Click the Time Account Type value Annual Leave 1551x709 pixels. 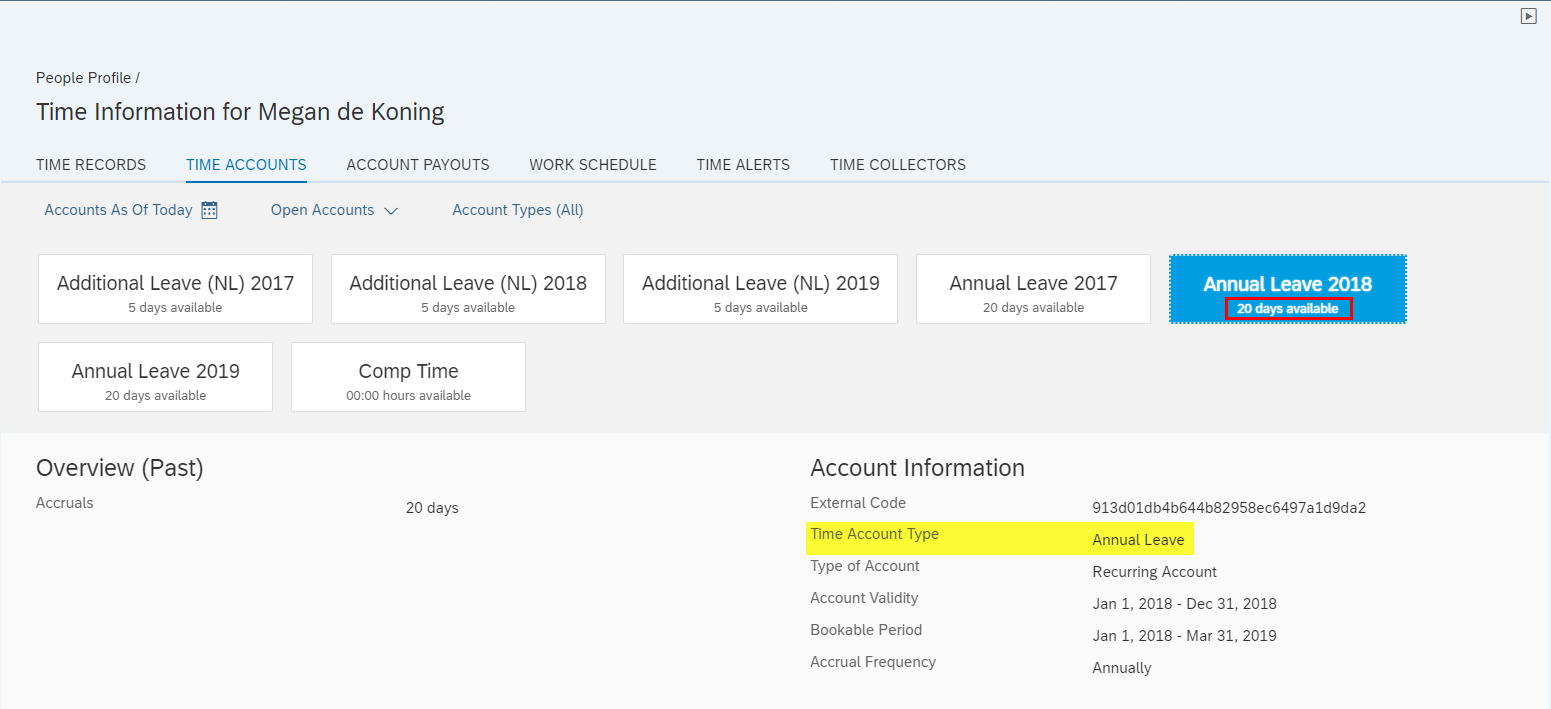coord(1138,540)
